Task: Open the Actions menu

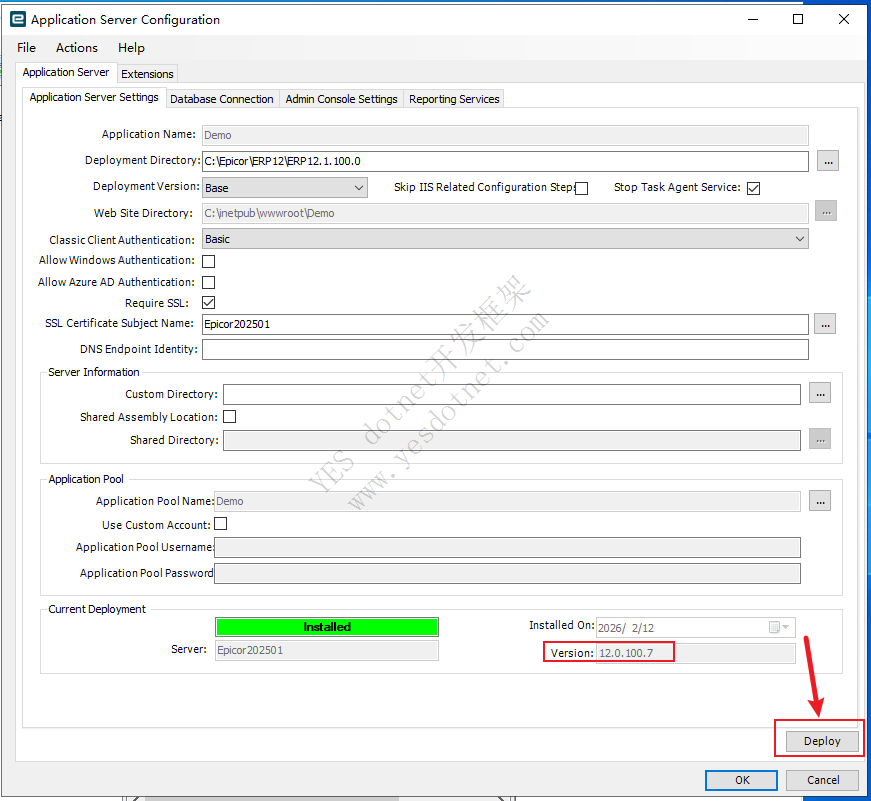Action: click(77, 47)
